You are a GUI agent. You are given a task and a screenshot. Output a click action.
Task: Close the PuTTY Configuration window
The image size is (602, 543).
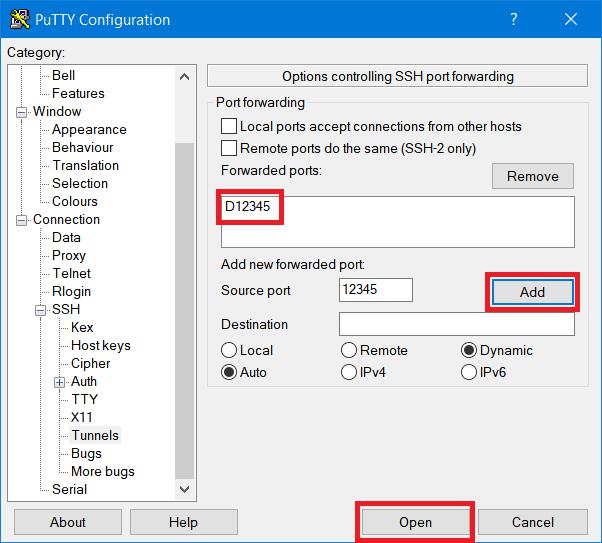571,19
